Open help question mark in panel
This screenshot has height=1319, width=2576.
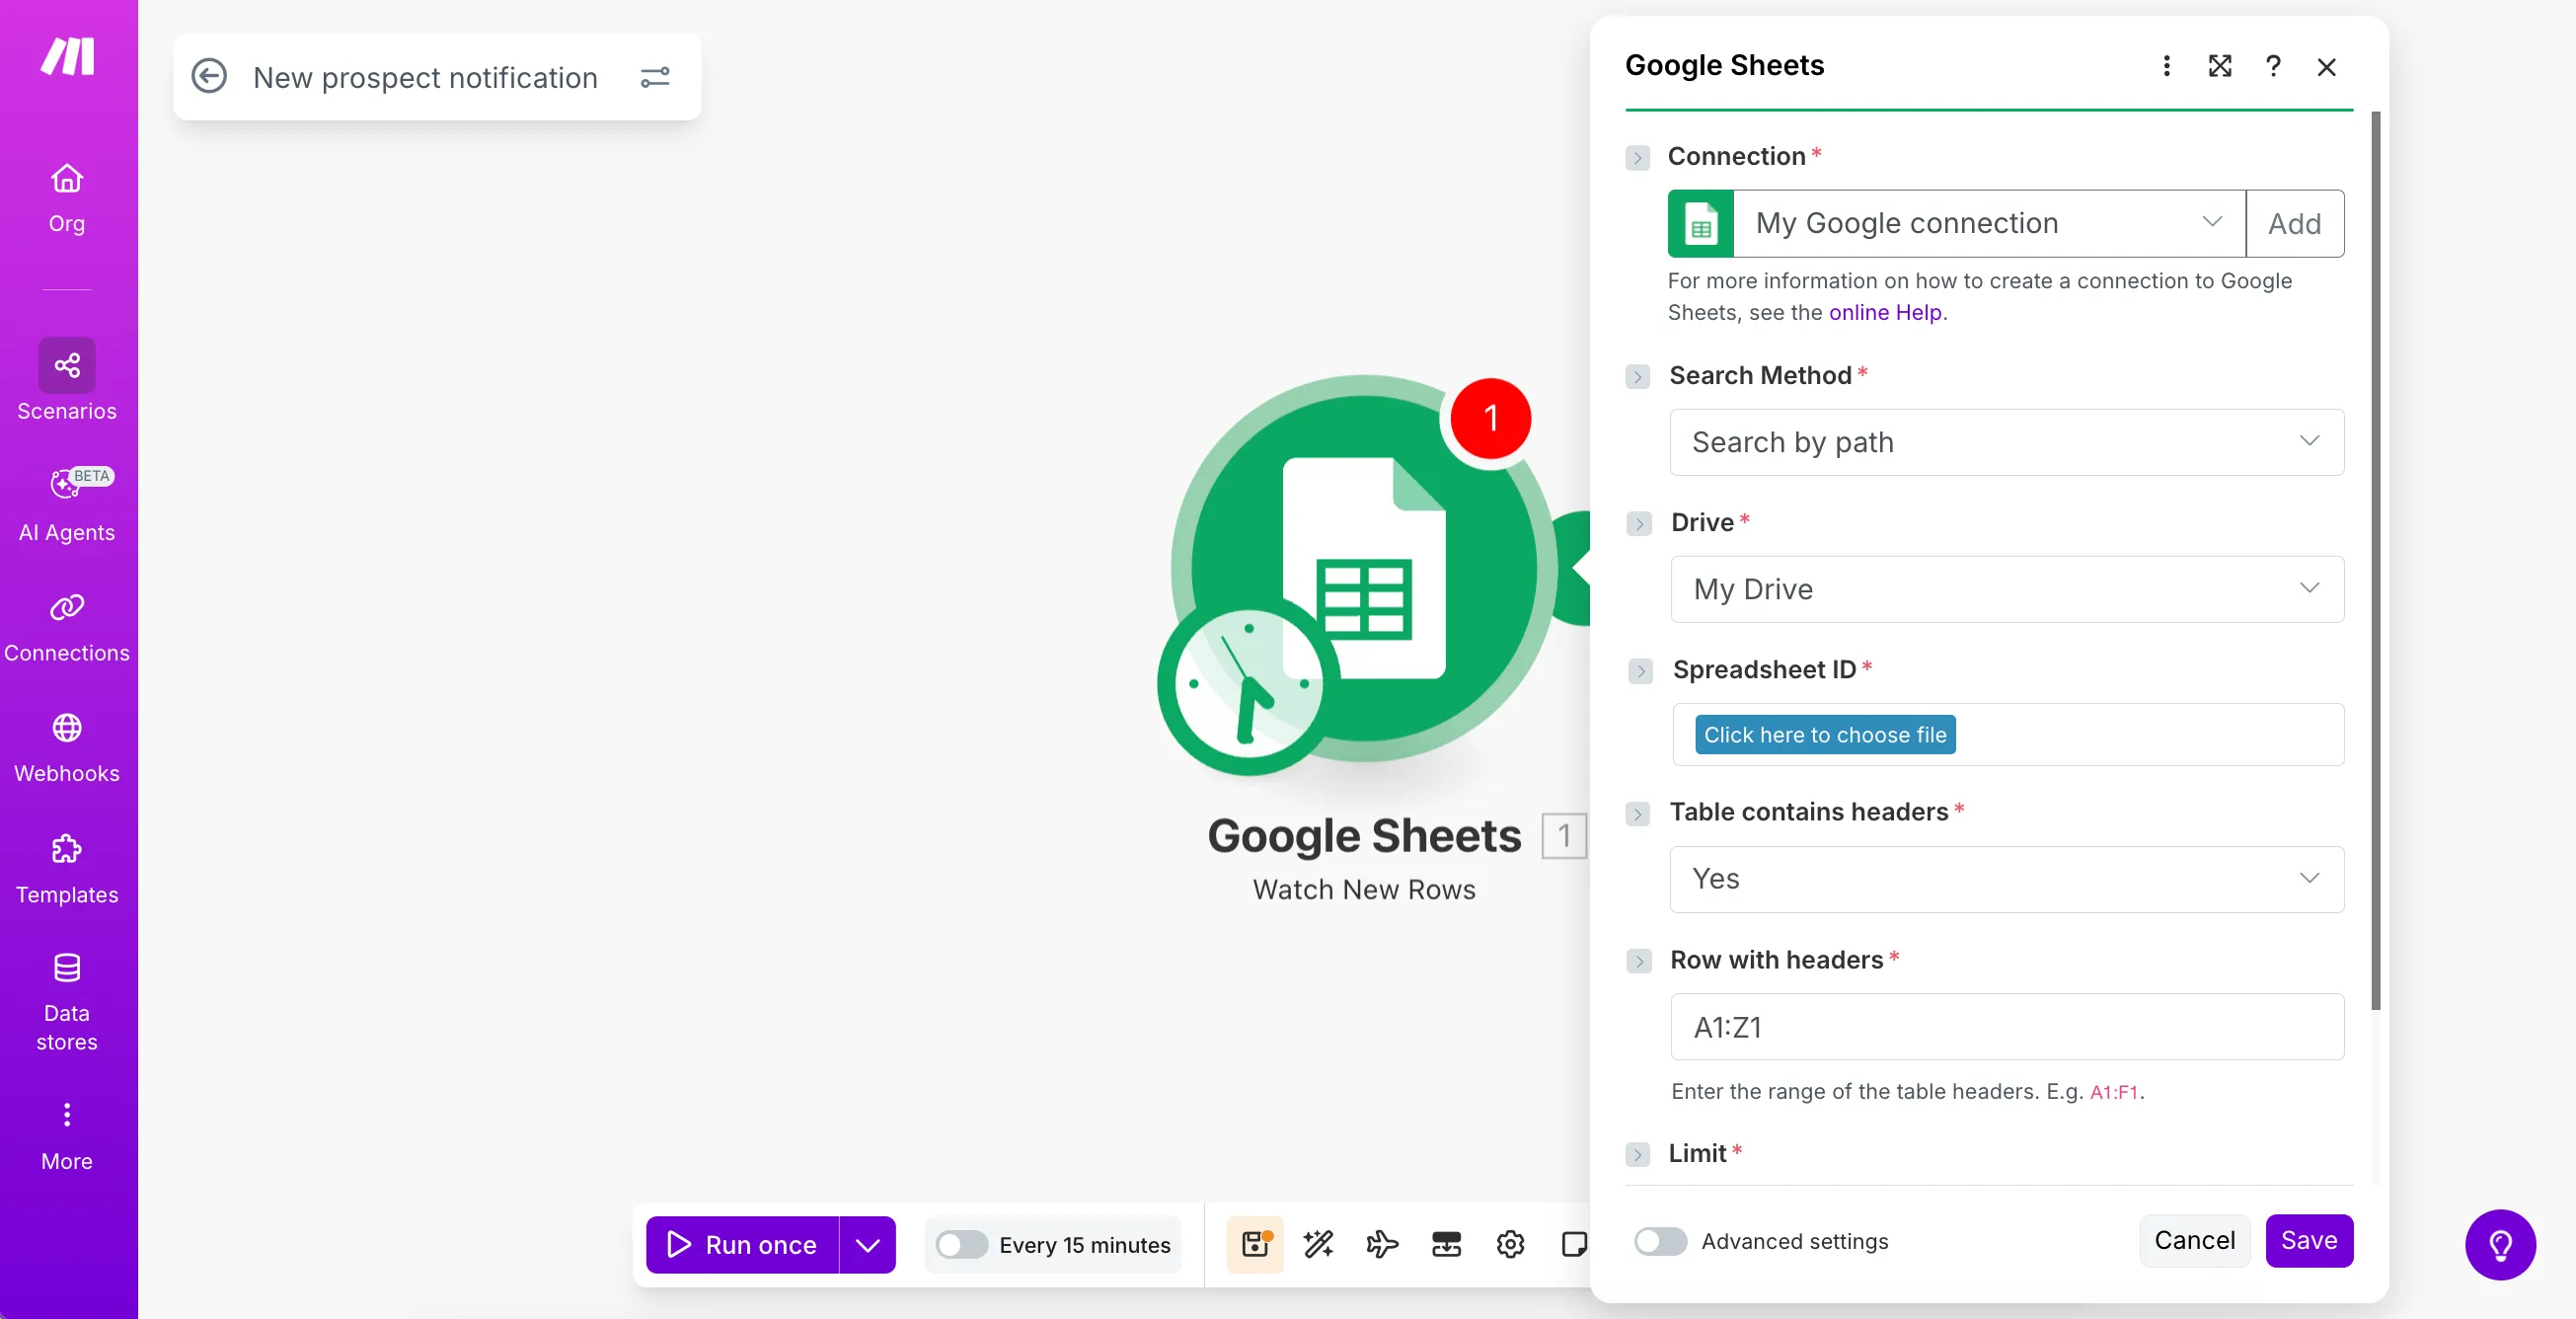pyautogui.click(x=2273, y=66)
